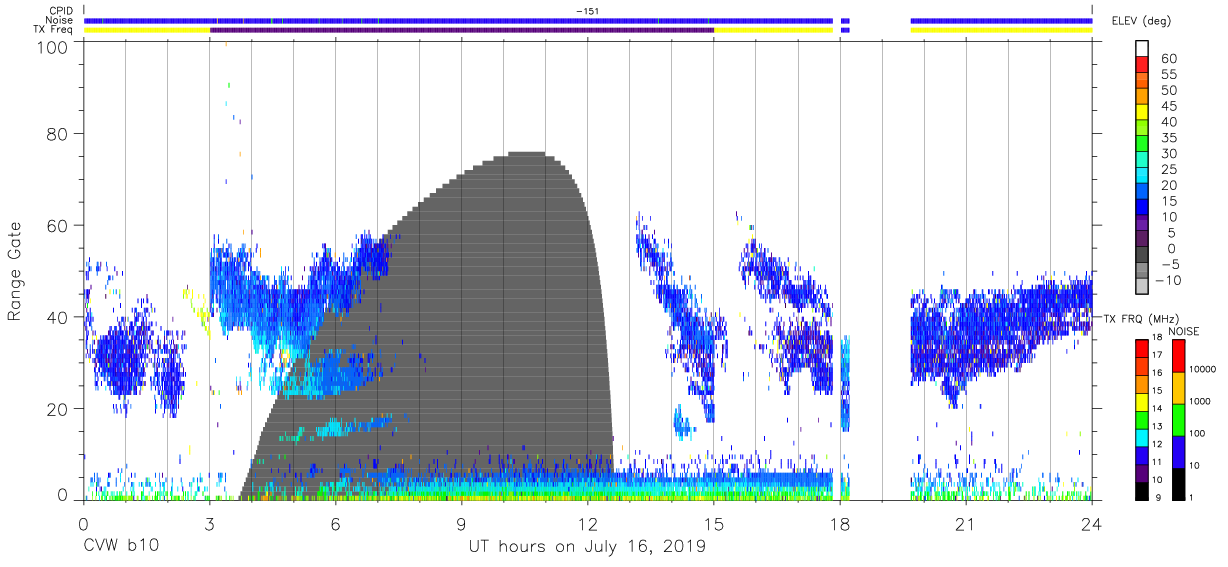1228x567 pixels.
Task: Click the x-axis hour label "18"
Action: [840, 524]
